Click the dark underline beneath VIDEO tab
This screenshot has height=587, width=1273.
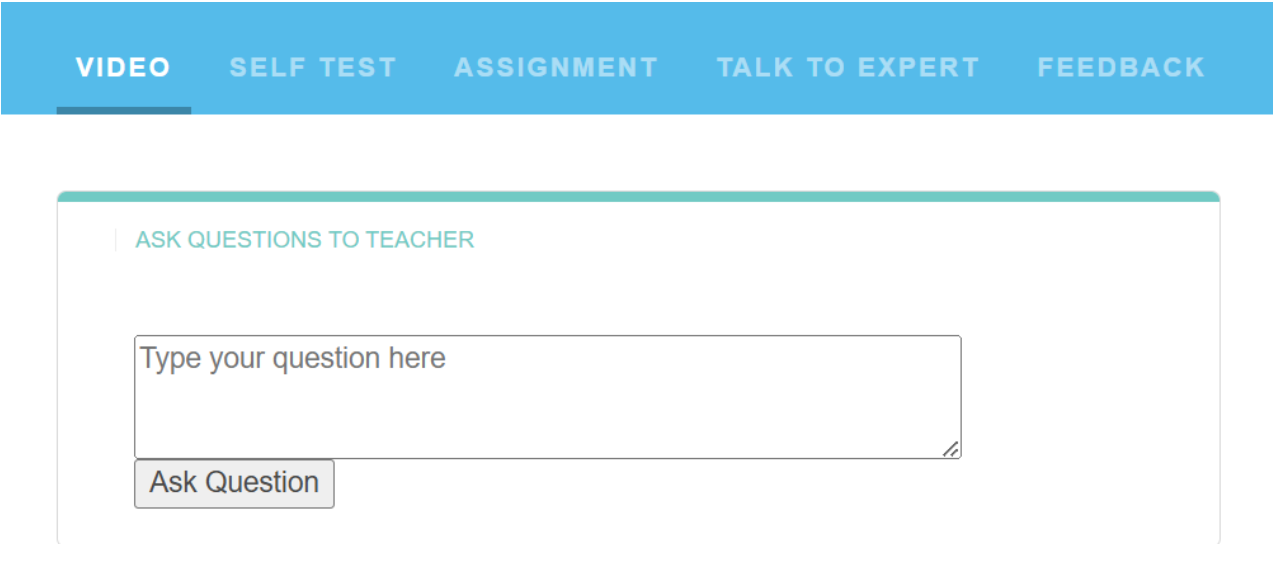pyautogui.click(x=123, y=110)
